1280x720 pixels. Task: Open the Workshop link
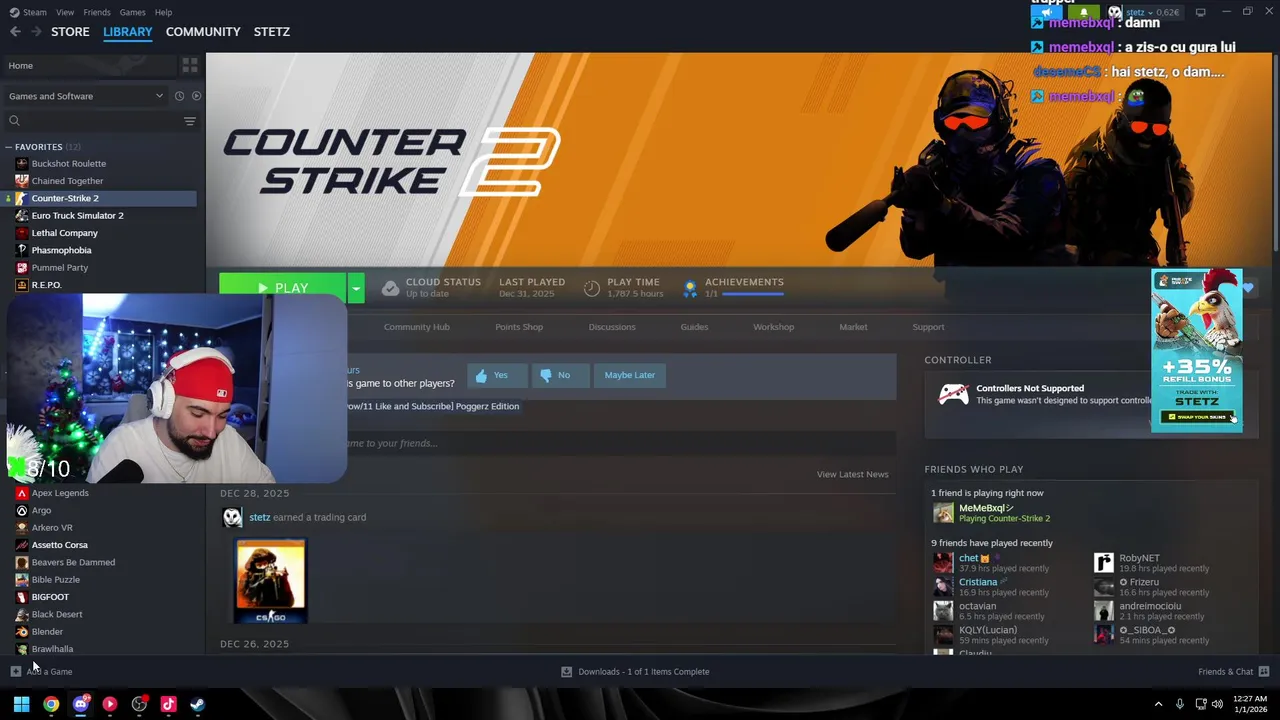coord(773,327)
